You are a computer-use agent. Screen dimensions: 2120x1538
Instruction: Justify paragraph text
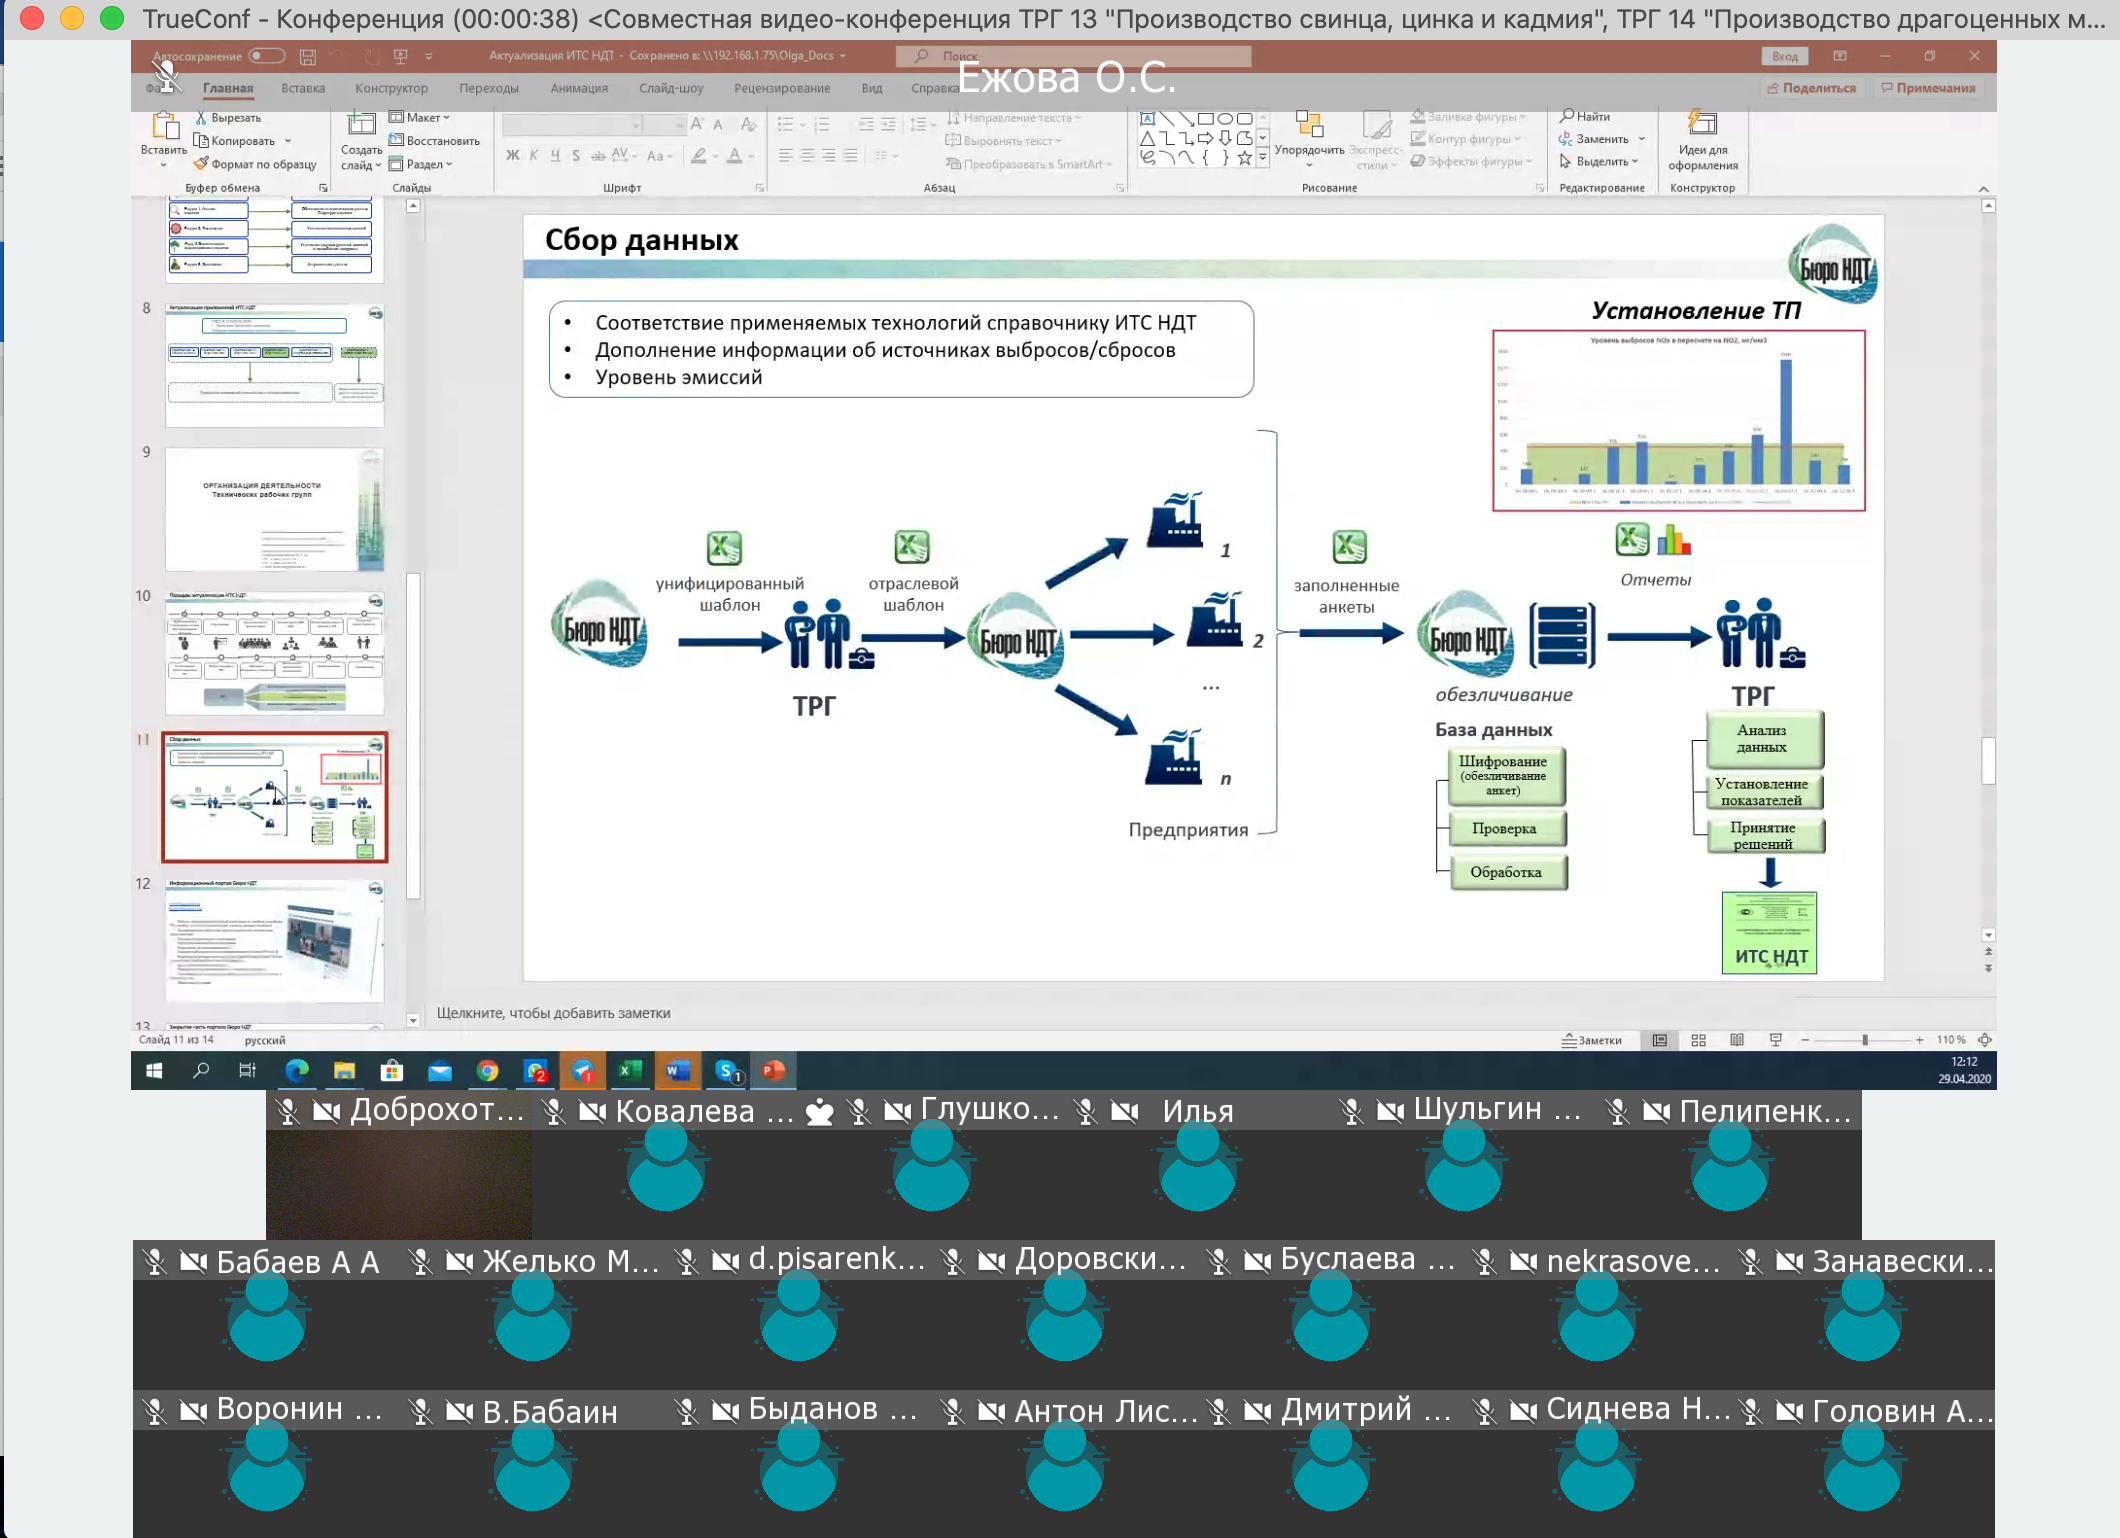coord(850,155)
